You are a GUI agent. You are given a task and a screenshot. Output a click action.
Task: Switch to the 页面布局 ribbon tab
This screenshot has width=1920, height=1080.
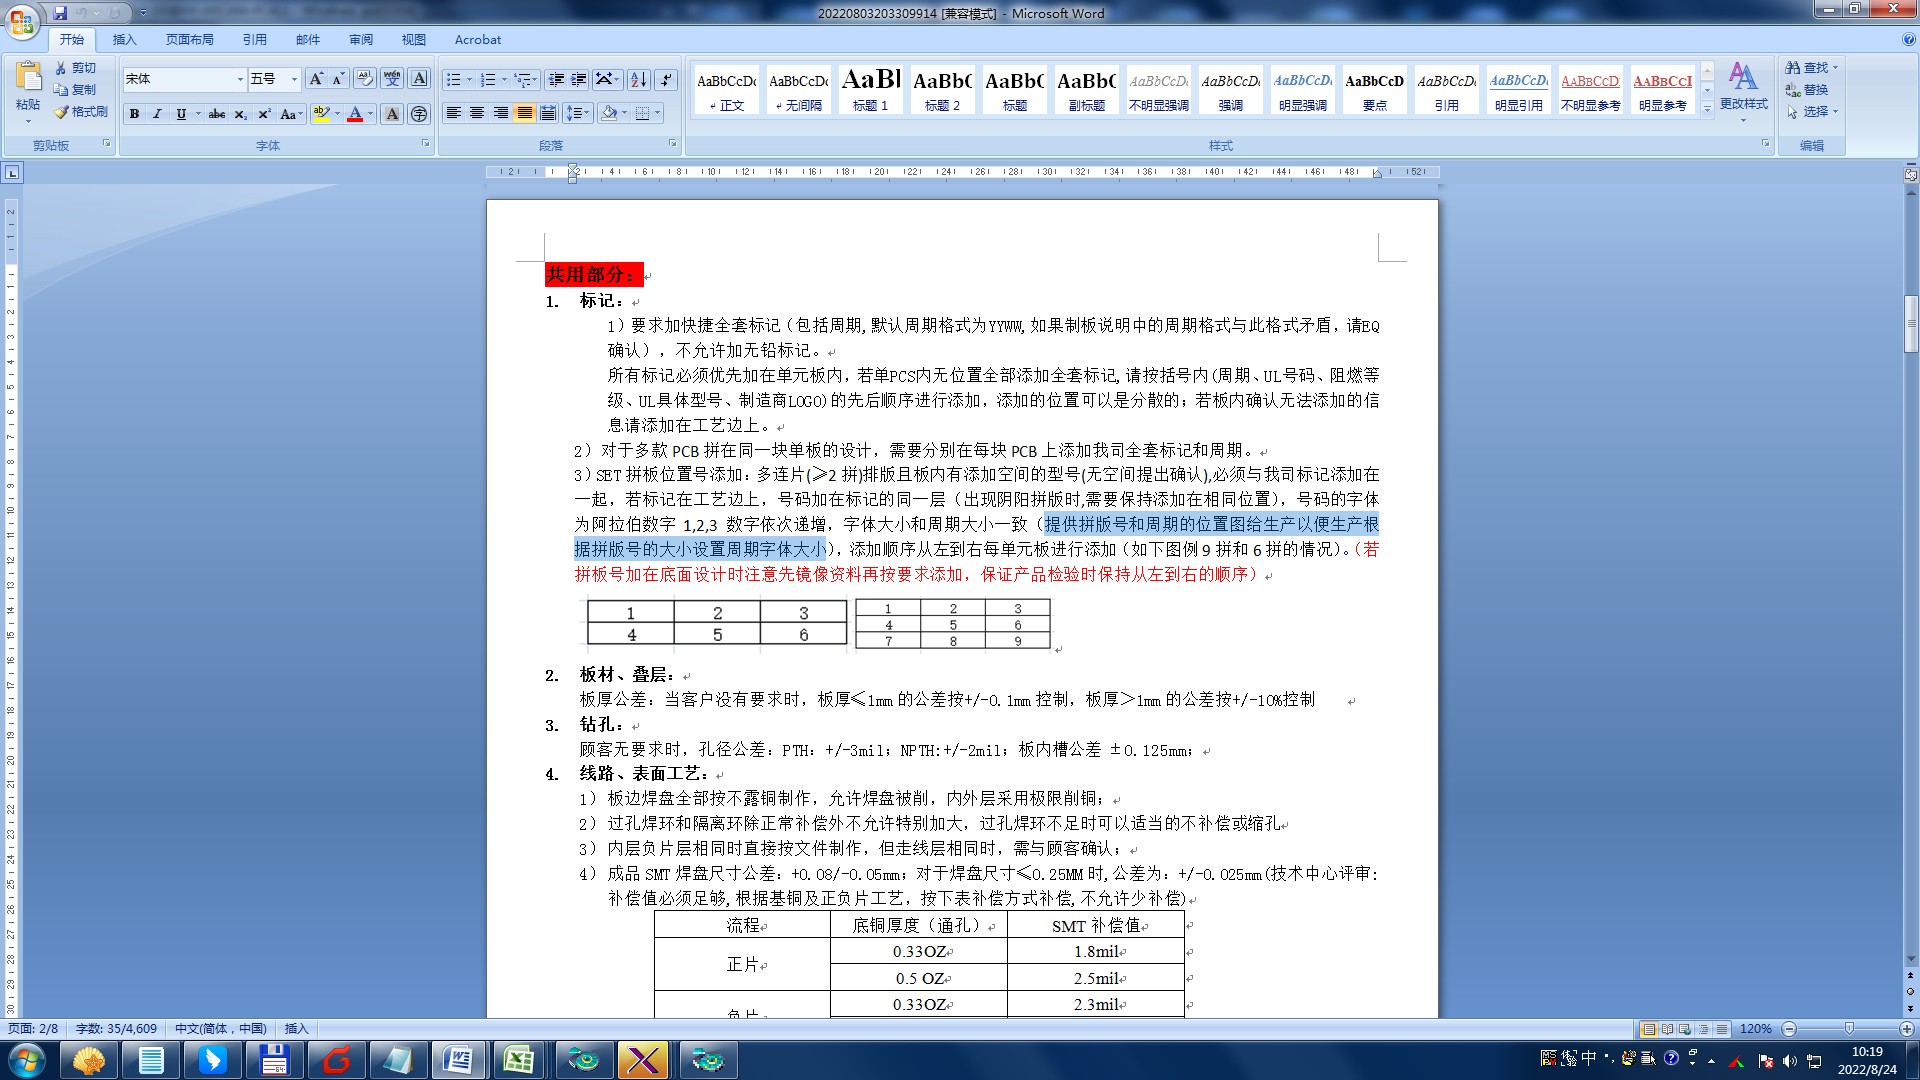click(190, 40)
